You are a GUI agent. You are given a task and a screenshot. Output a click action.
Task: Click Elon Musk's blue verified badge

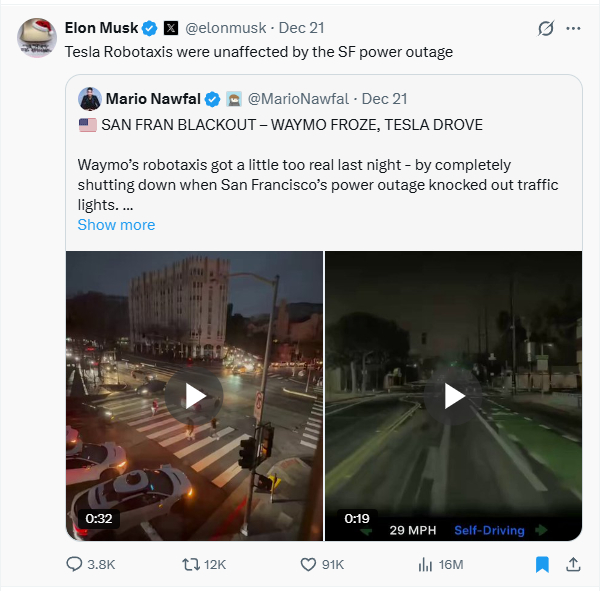click(x=150, y=28)
